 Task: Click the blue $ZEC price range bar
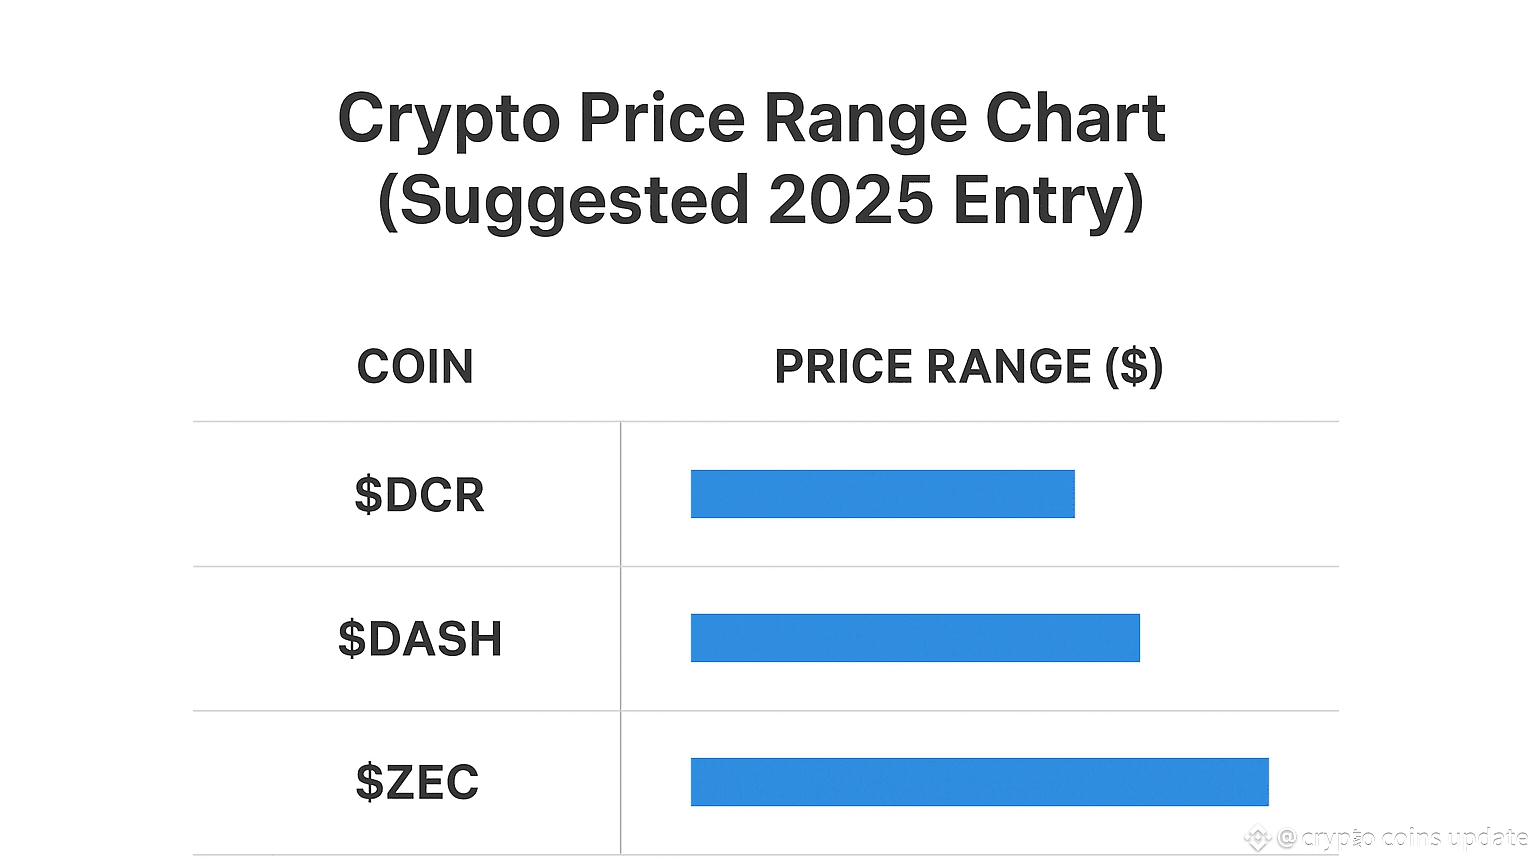click(979, 782)
